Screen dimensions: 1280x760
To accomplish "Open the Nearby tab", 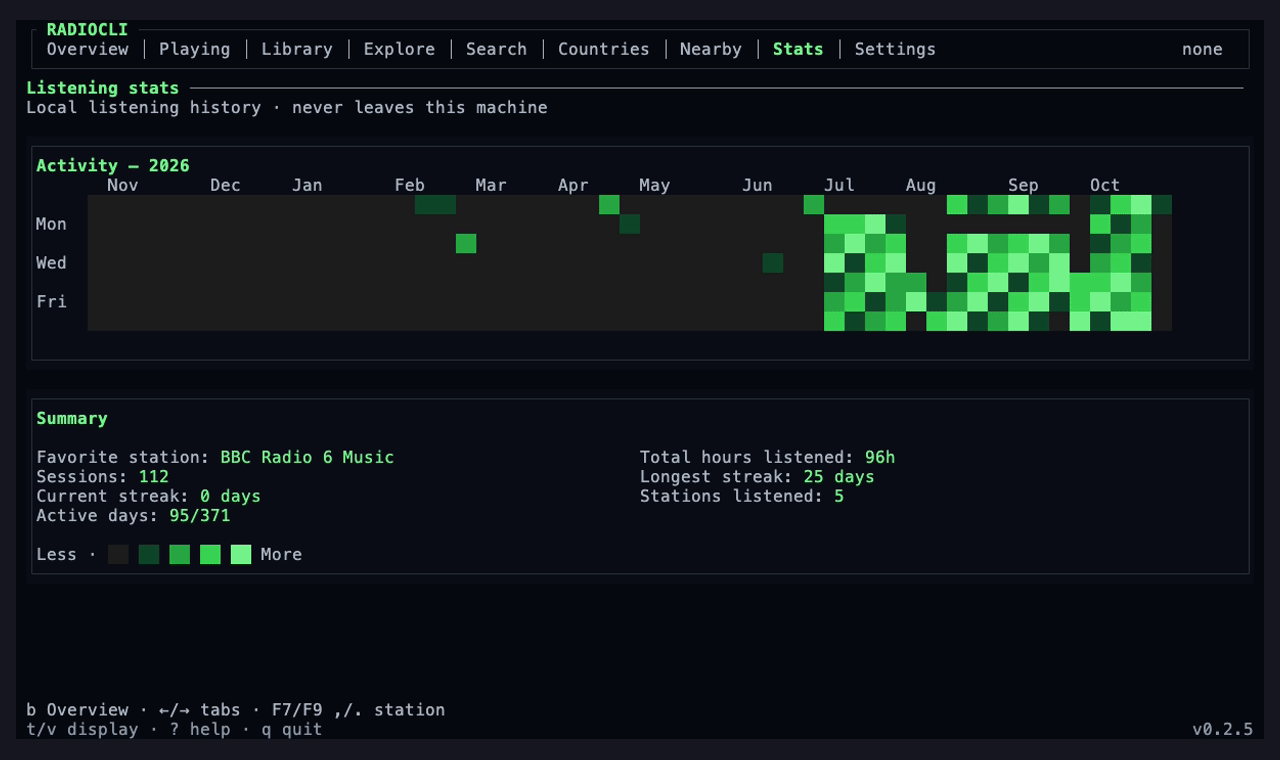I will (x=711, y=49).
